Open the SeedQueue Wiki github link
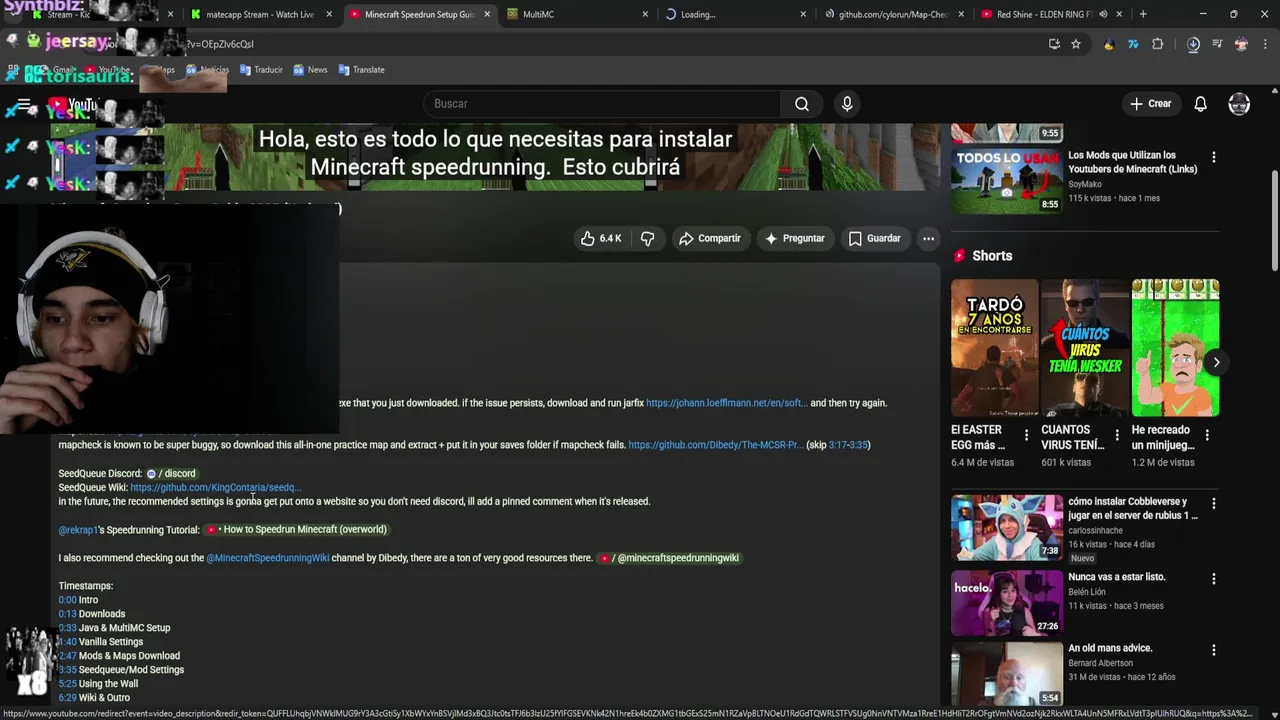The height and width of the screenshot is (720, 1280). tap(215, 487)
